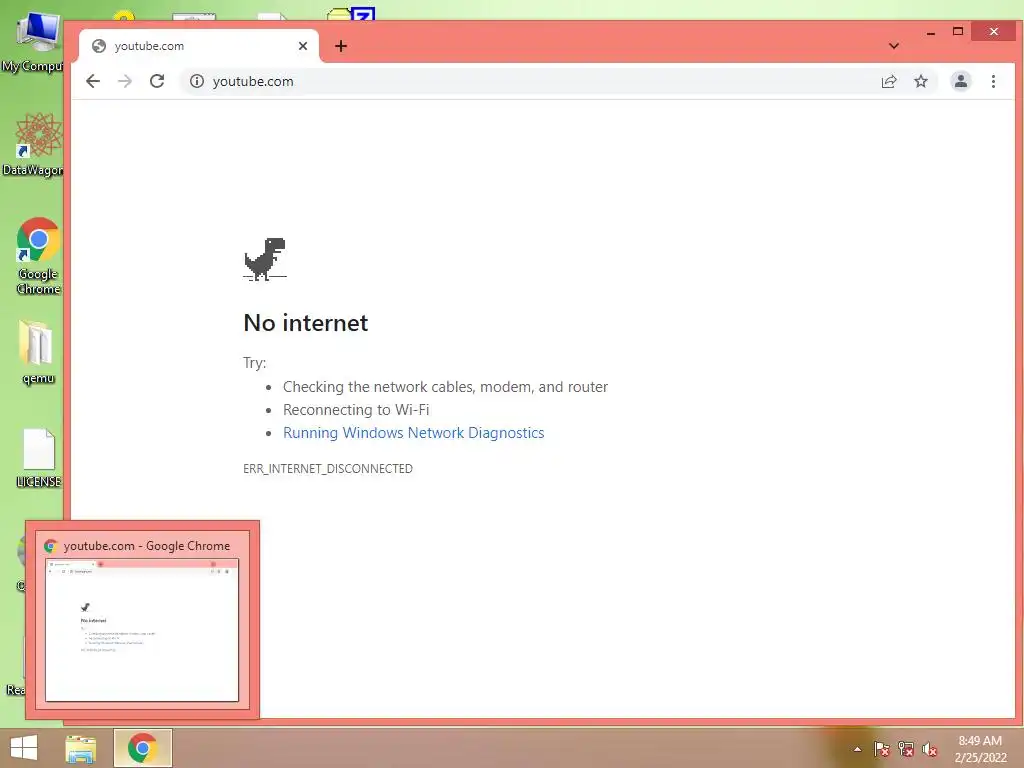This screenshot has width=1024, height=768.
Task: Open the Chrome profile avatar
Action: [x=961, y=81]
